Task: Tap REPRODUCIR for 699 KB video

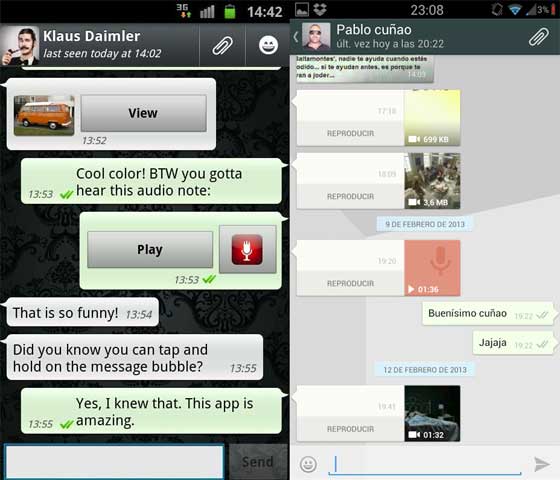Action: coord(350,133)
